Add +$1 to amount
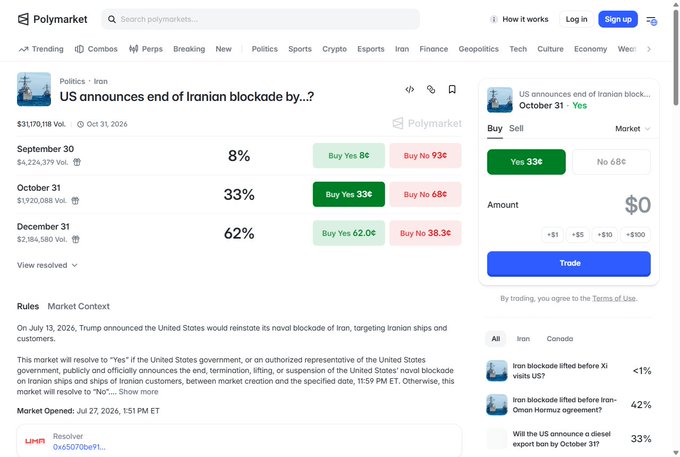 pos(552,235)
